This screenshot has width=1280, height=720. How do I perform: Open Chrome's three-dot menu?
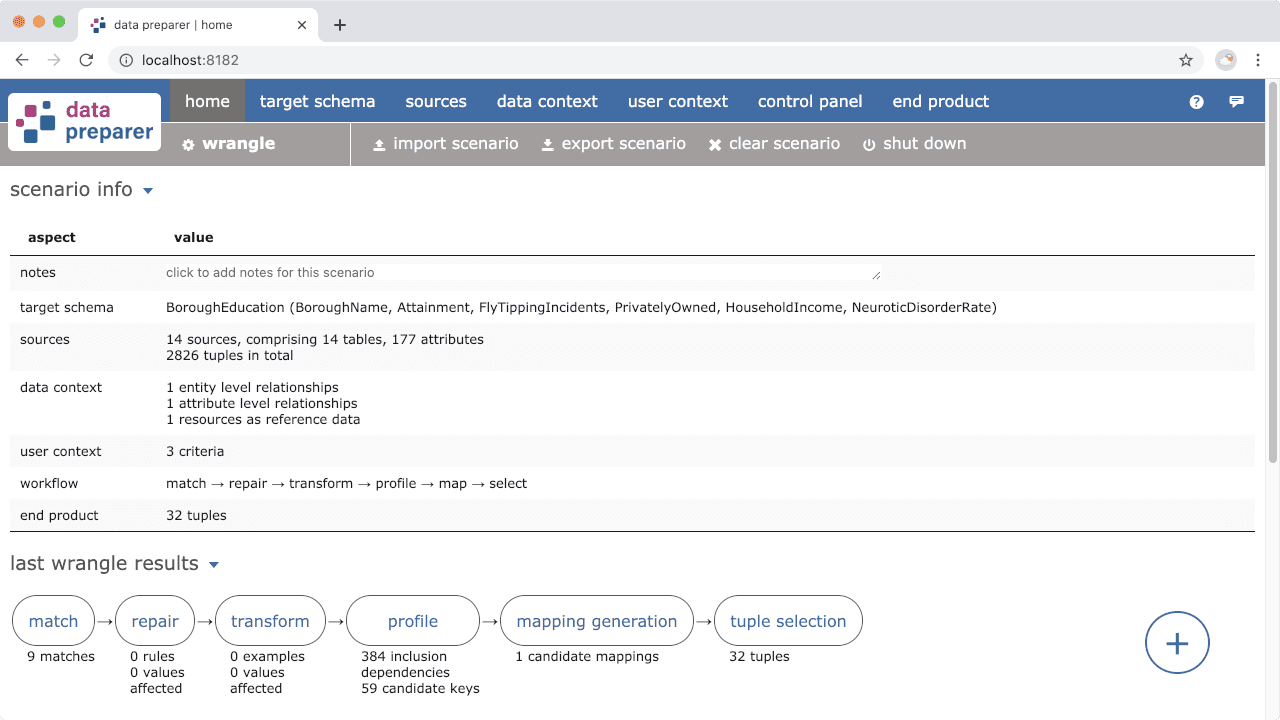1259,60
